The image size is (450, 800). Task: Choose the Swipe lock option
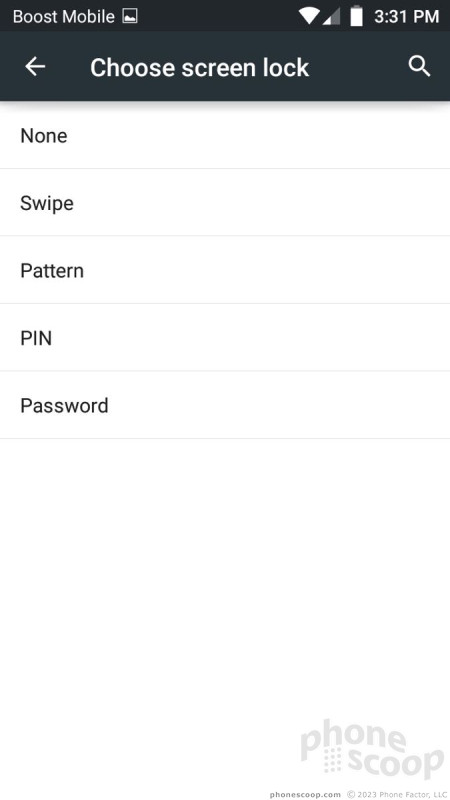click(x=225, y=203)
